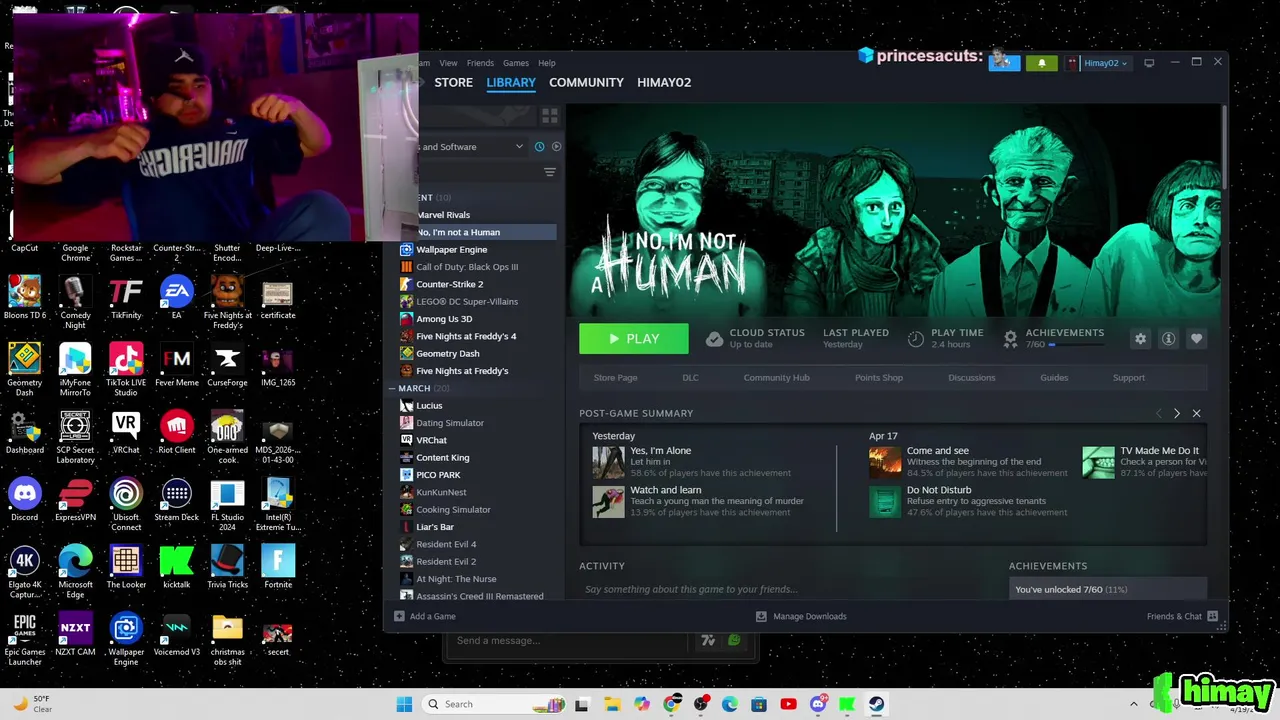Open Stream Deck desktop shortcut
1280x720 pixels.
[177, 500]
